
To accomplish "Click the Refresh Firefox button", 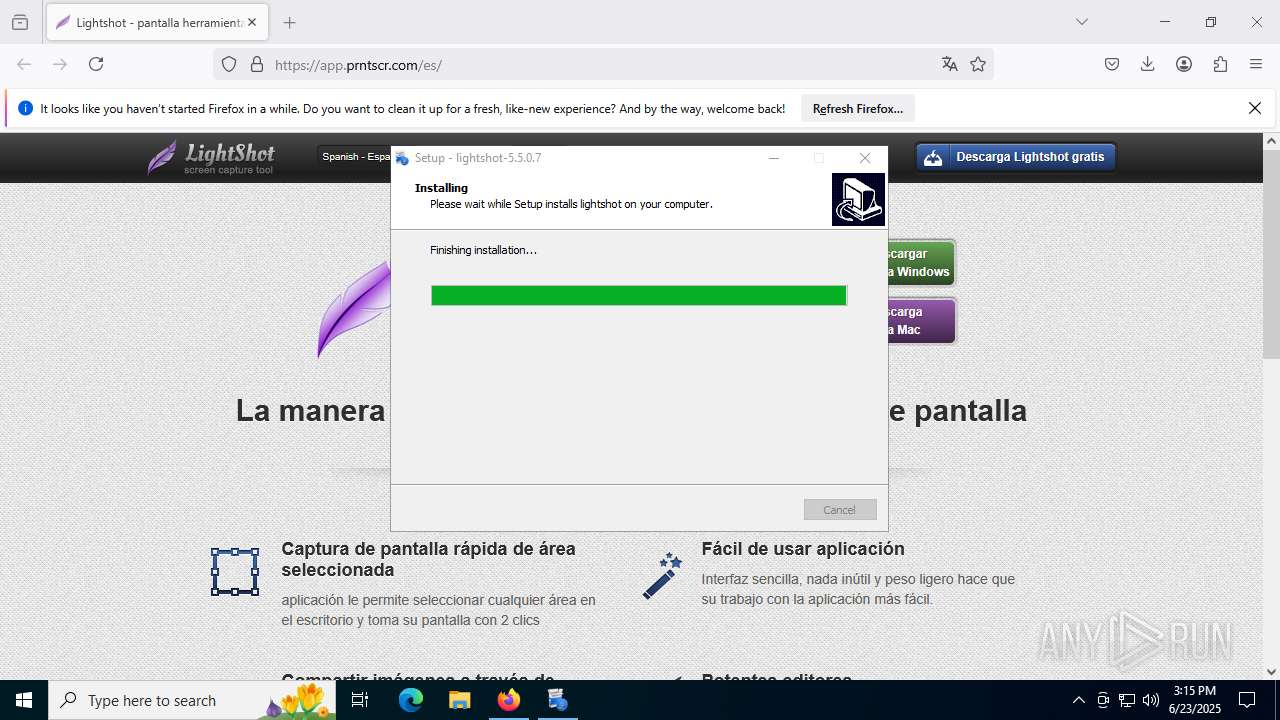I will click(x=858, y=108).
